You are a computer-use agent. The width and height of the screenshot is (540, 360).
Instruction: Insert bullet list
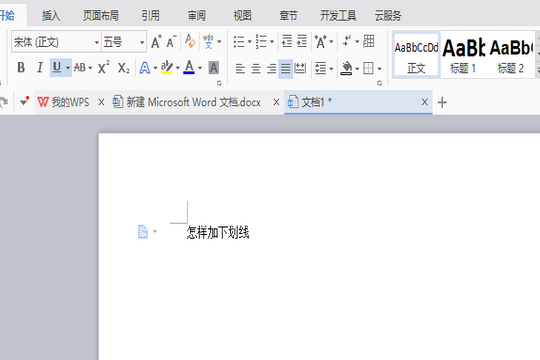click(239, 42)
